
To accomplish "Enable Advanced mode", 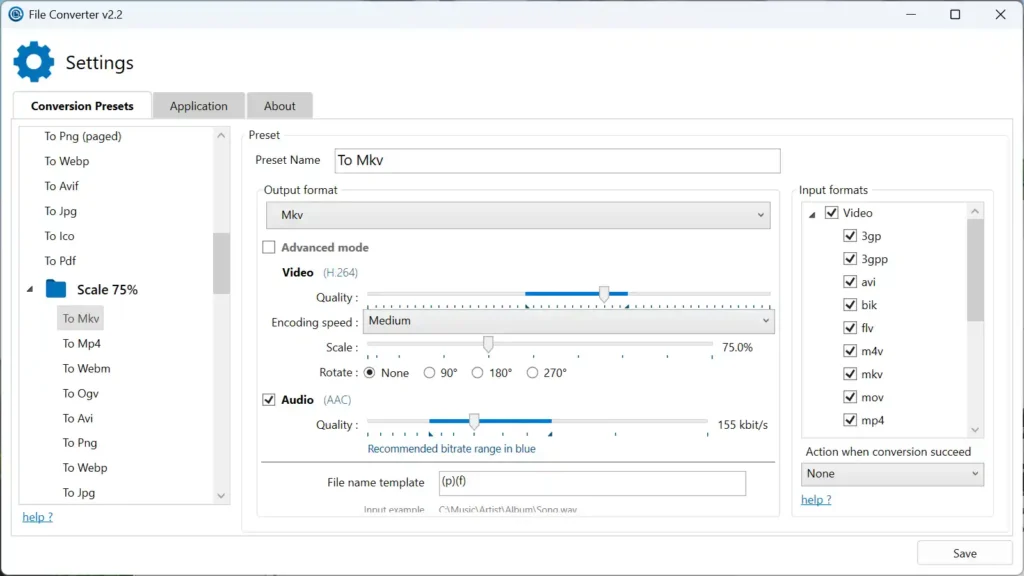I will [269, 247].
